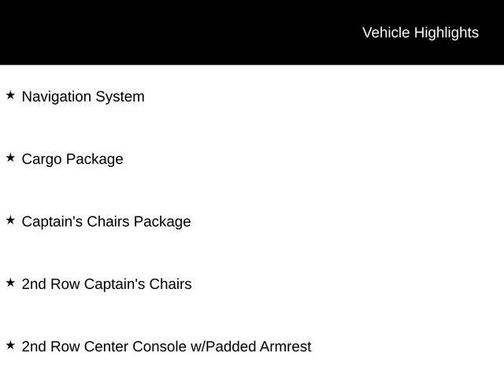Click the word 'Console' in last highlight
Viewport: 504px width, 378px height.
coord(159,346)
